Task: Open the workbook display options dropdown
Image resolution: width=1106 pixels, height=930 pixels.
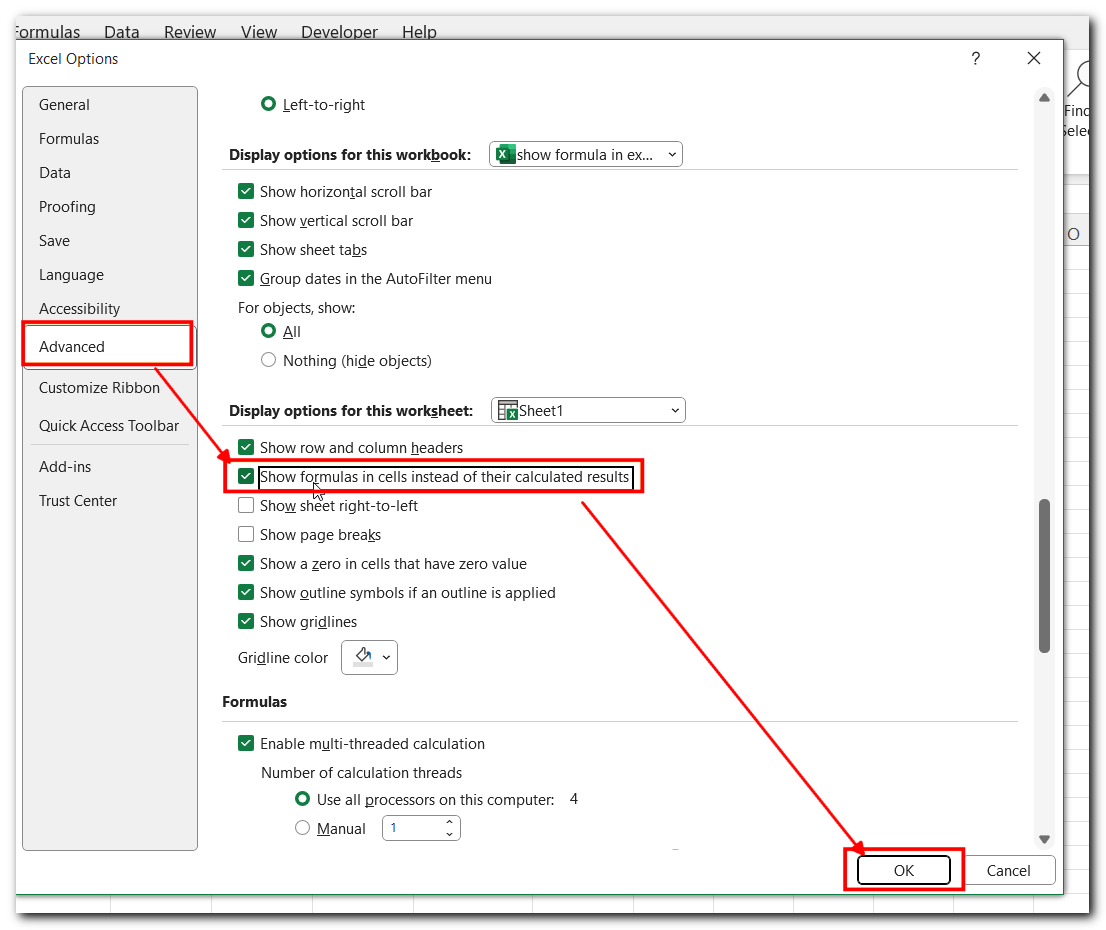Action: (585, 155)
